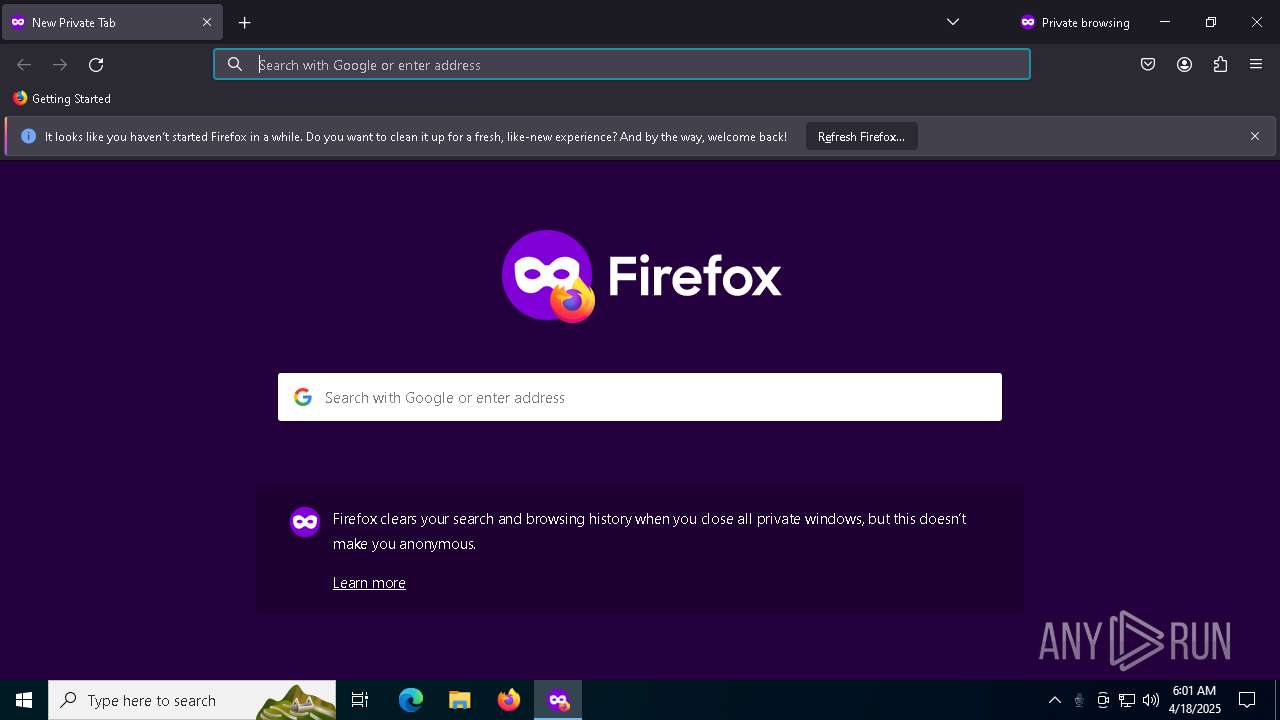Click the notification info icon

(28, 137)
